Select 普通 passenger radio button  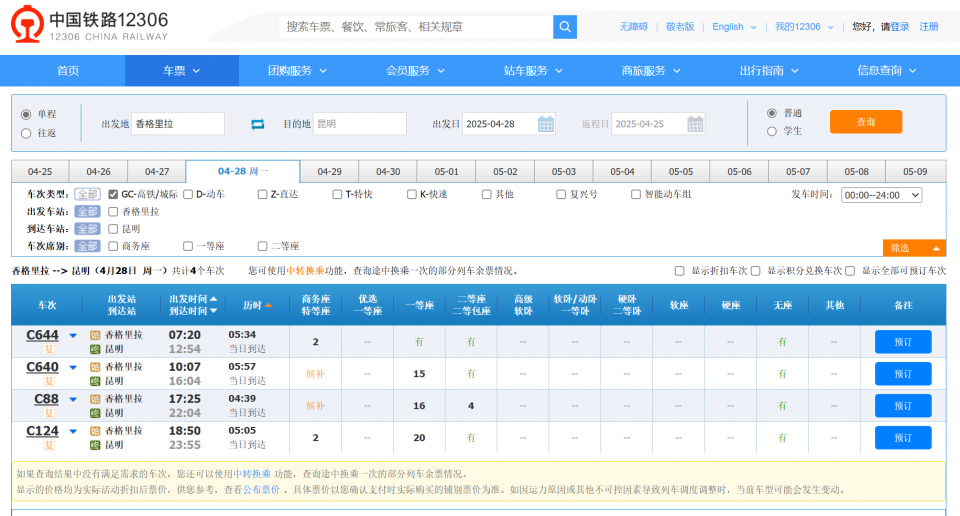[772, 113]
